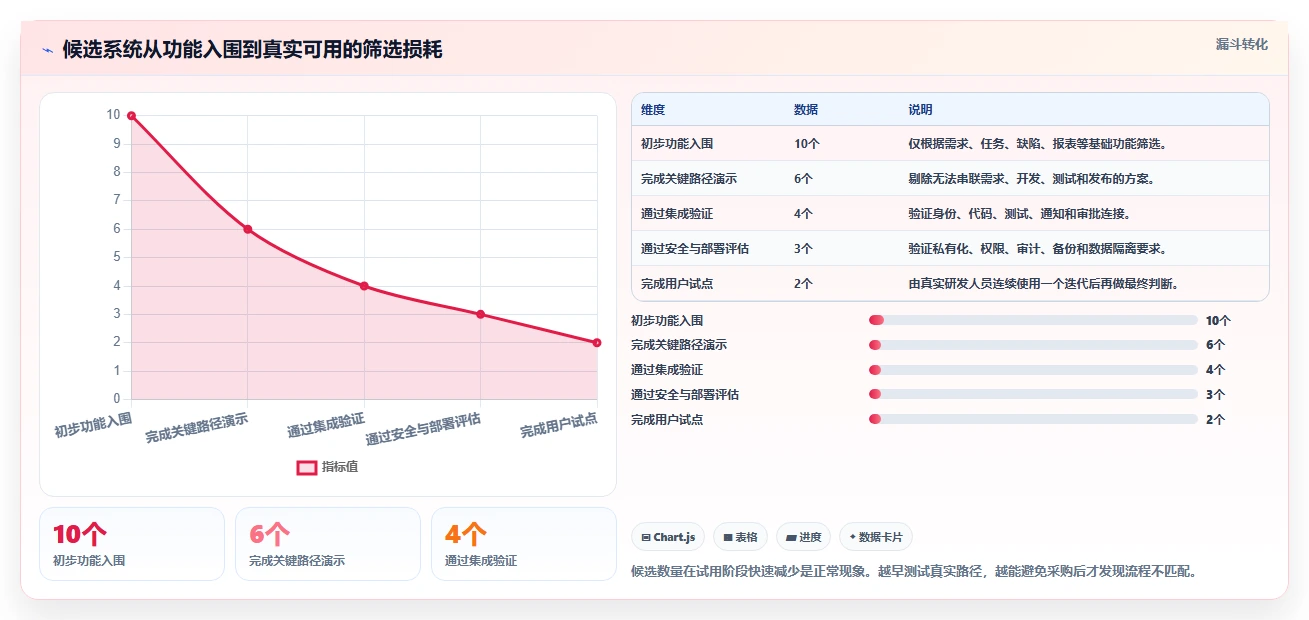Click table cell 通过安全与部署评估

pyautogui.click(x=695, y=249)
